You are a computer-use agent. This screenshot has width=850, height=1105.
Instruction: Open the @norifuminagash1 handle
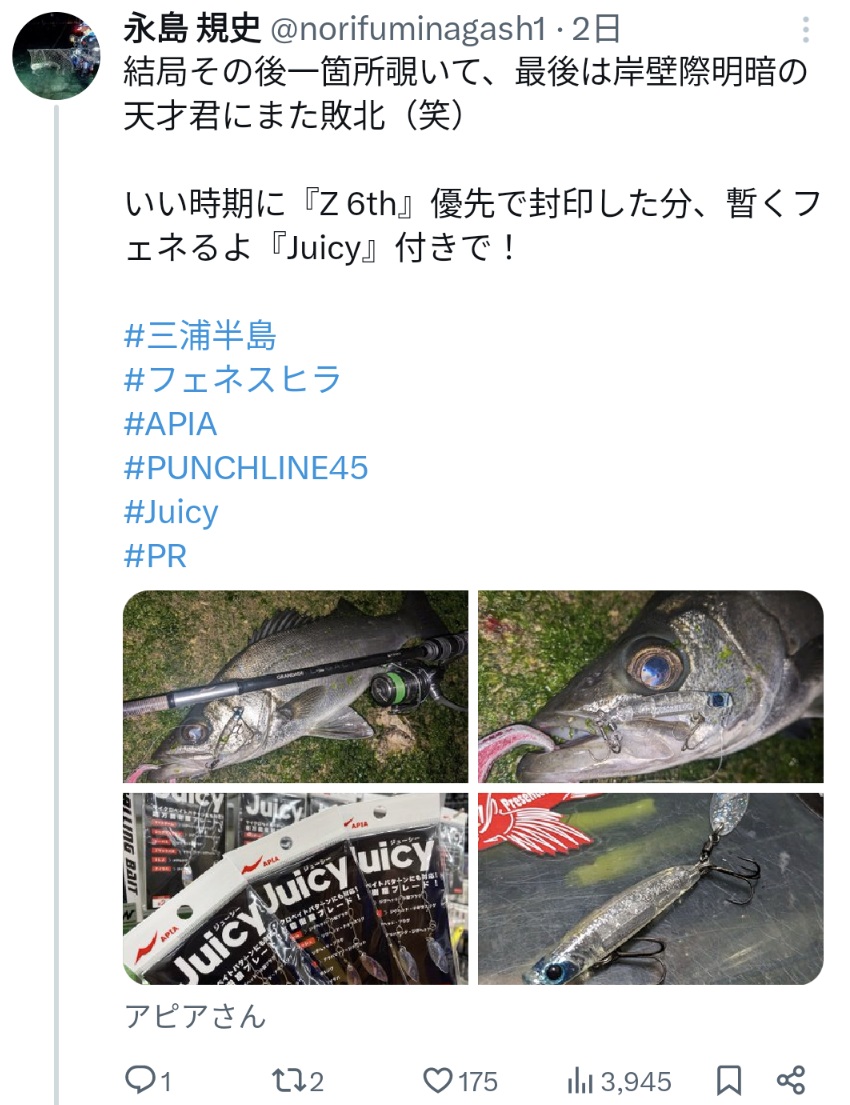(409, 29)
